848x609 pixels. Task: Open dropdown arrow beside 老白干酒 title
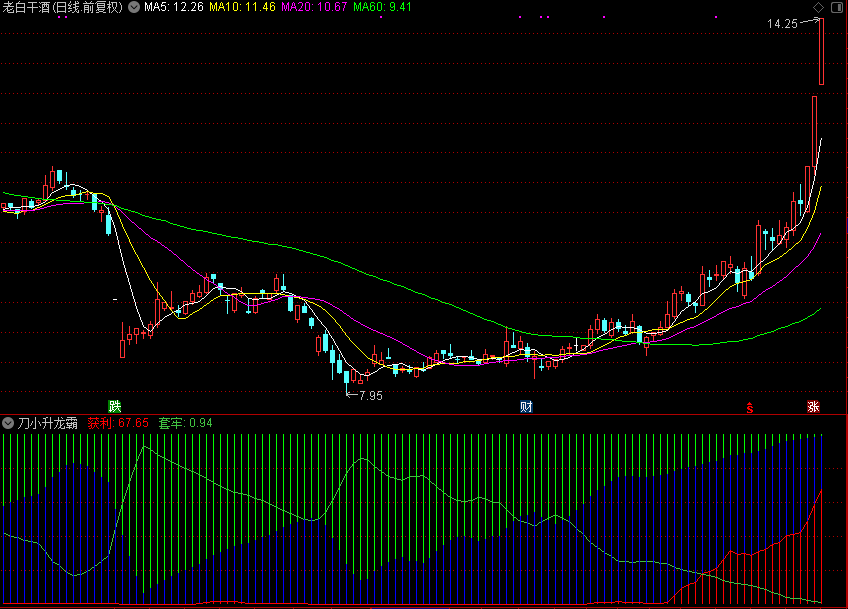134,7
